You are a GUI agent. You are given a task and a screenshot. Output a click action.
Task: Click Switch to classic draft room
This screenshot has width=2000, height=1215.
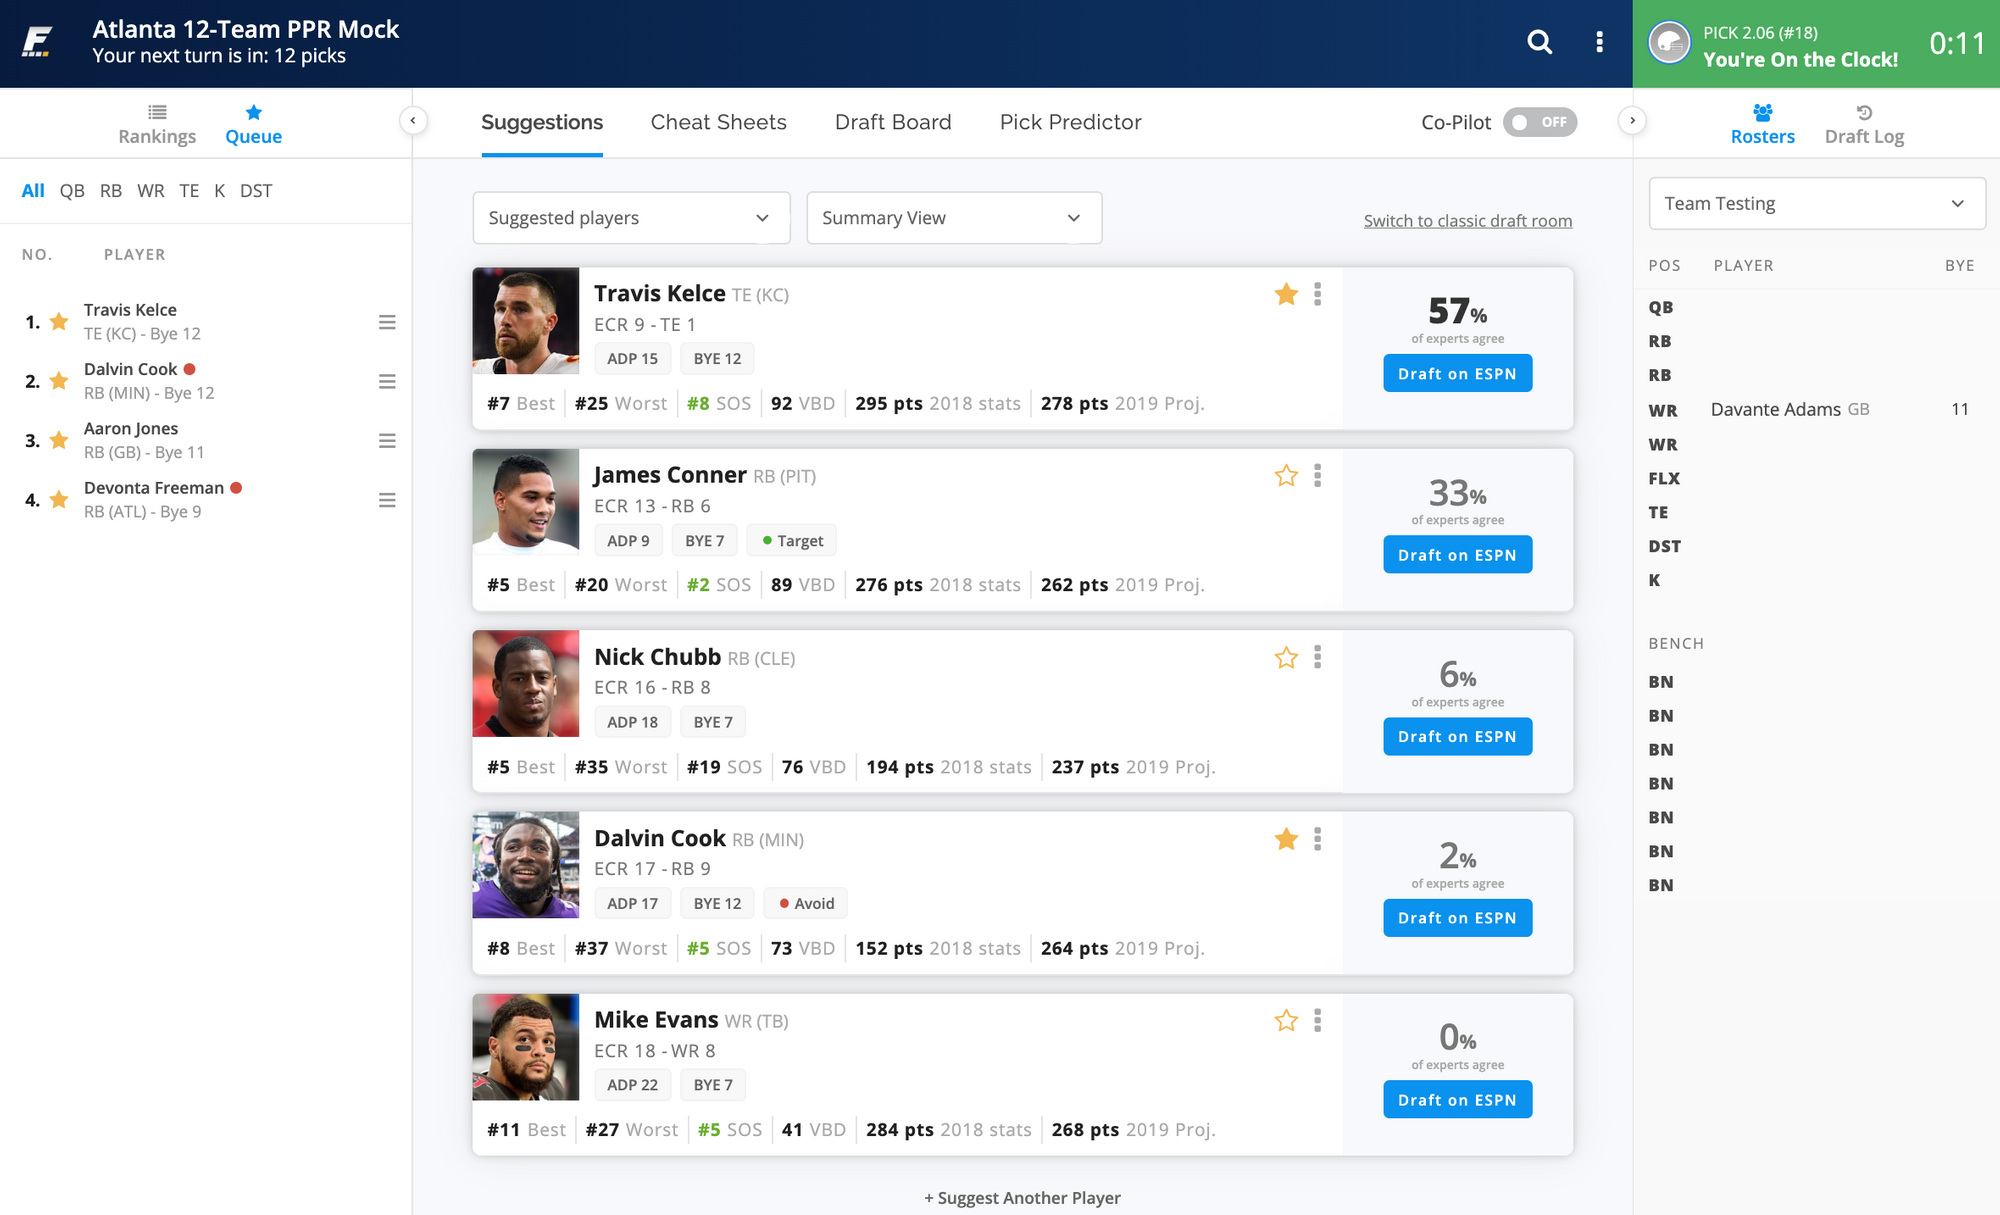(1467, 221)
